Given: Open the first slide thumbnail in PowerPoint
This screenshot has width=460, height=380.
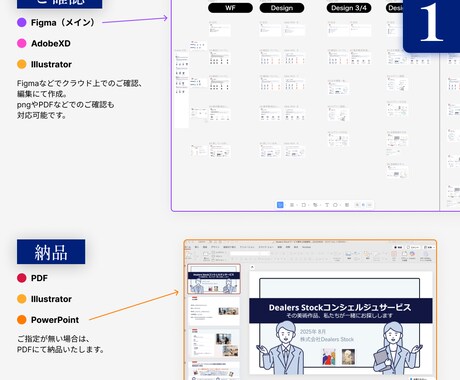Looking at the screenshot, I should coord(214,279).
